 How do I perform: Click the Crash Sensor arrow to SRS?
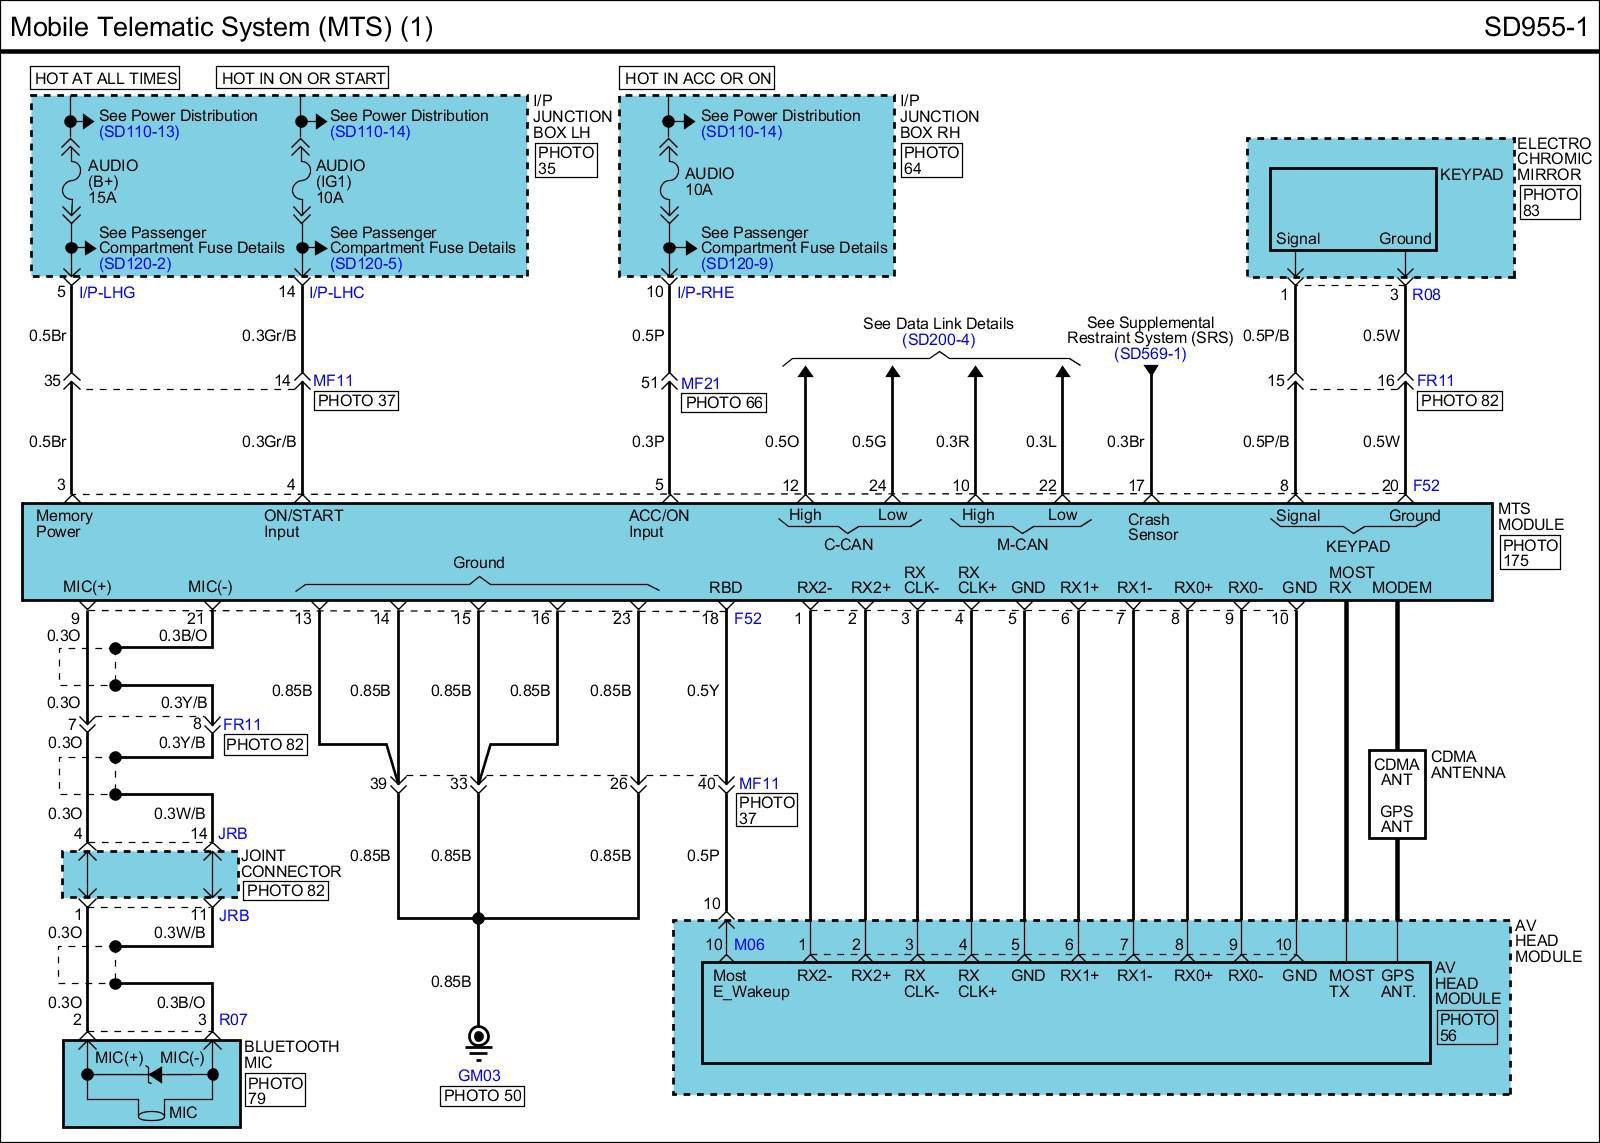[x=1151, y=373]
